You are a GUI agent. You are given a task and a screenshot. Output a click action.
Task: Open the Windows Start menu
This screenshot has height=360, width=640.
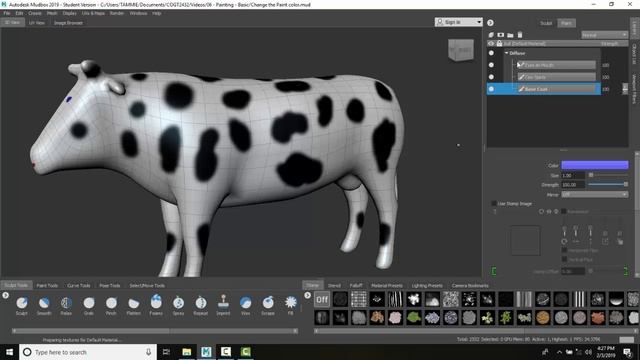9,352
